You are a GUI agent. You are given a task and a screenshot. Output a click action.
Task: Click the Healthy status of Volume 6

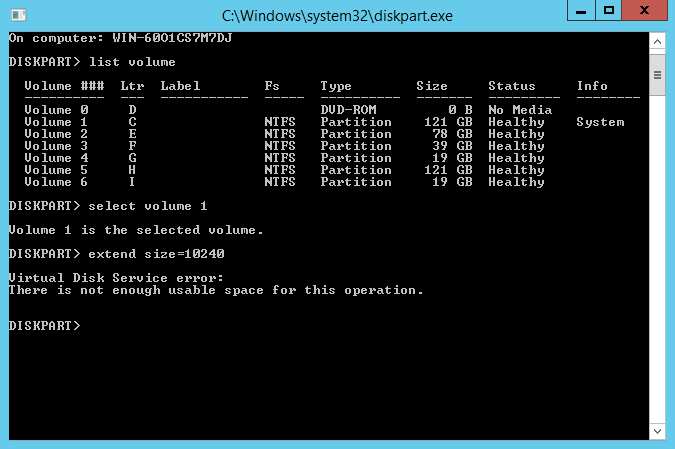(x=516, y=182)
